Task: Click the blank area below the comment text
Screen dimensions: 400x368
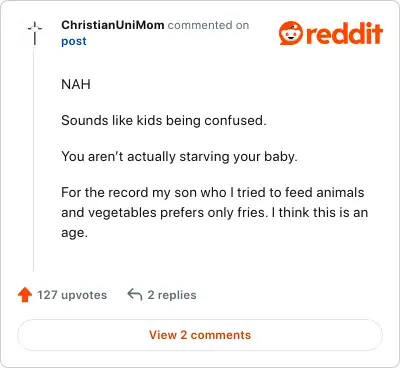Action: tap(213, 260)
